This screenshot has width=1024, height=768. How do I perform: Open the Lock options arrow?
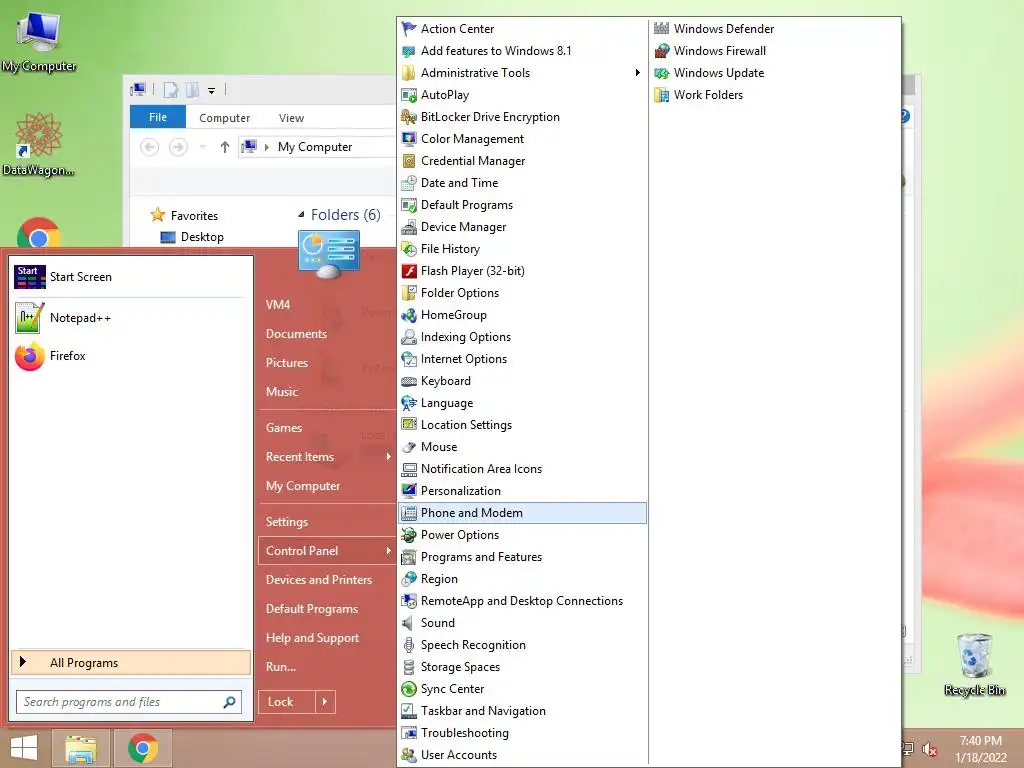pos(325,702)
